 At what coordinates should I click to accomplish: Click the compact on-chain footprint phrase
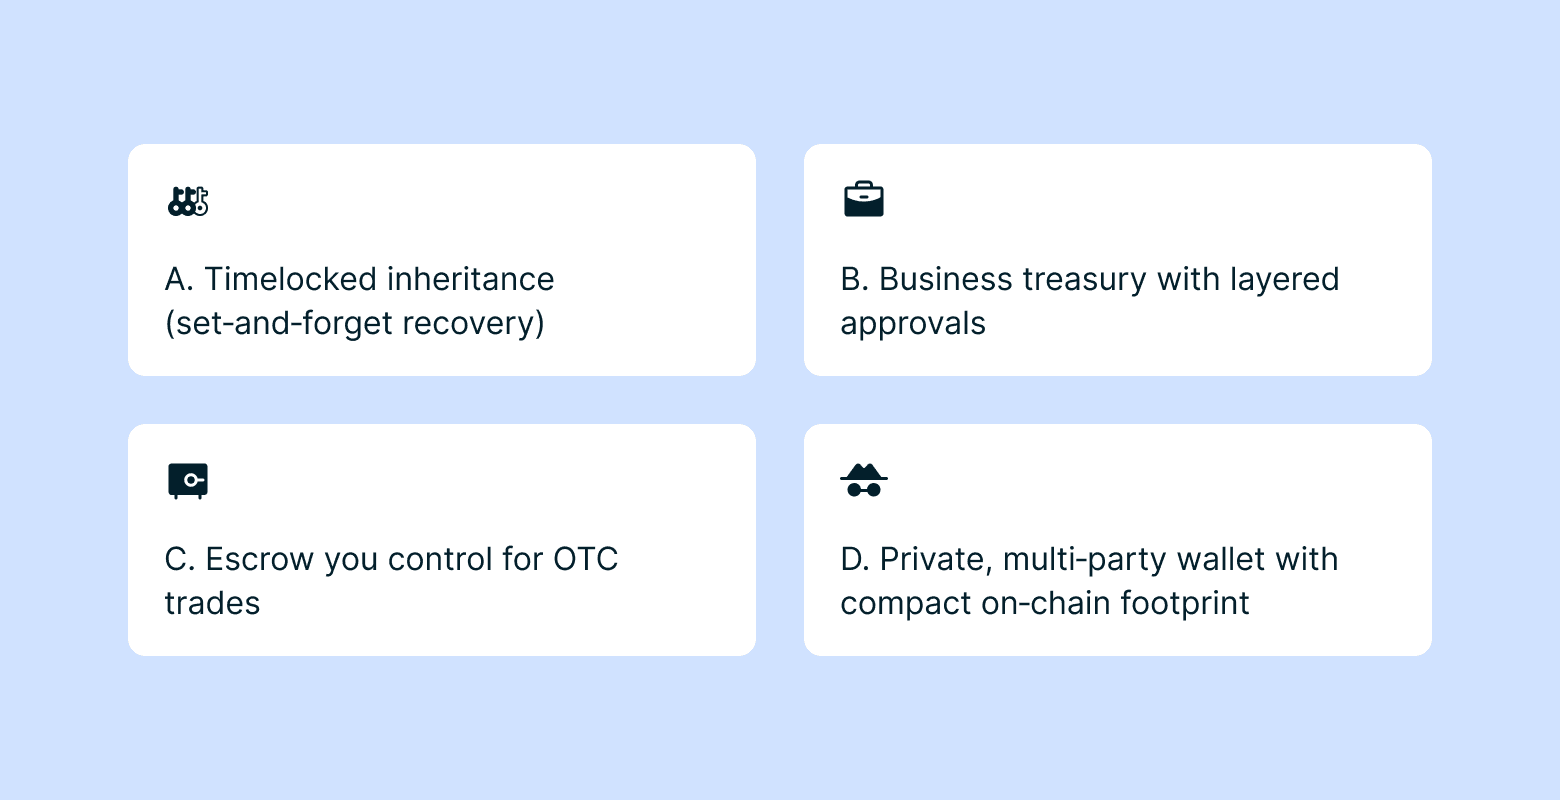click(x=1045, y=603)
